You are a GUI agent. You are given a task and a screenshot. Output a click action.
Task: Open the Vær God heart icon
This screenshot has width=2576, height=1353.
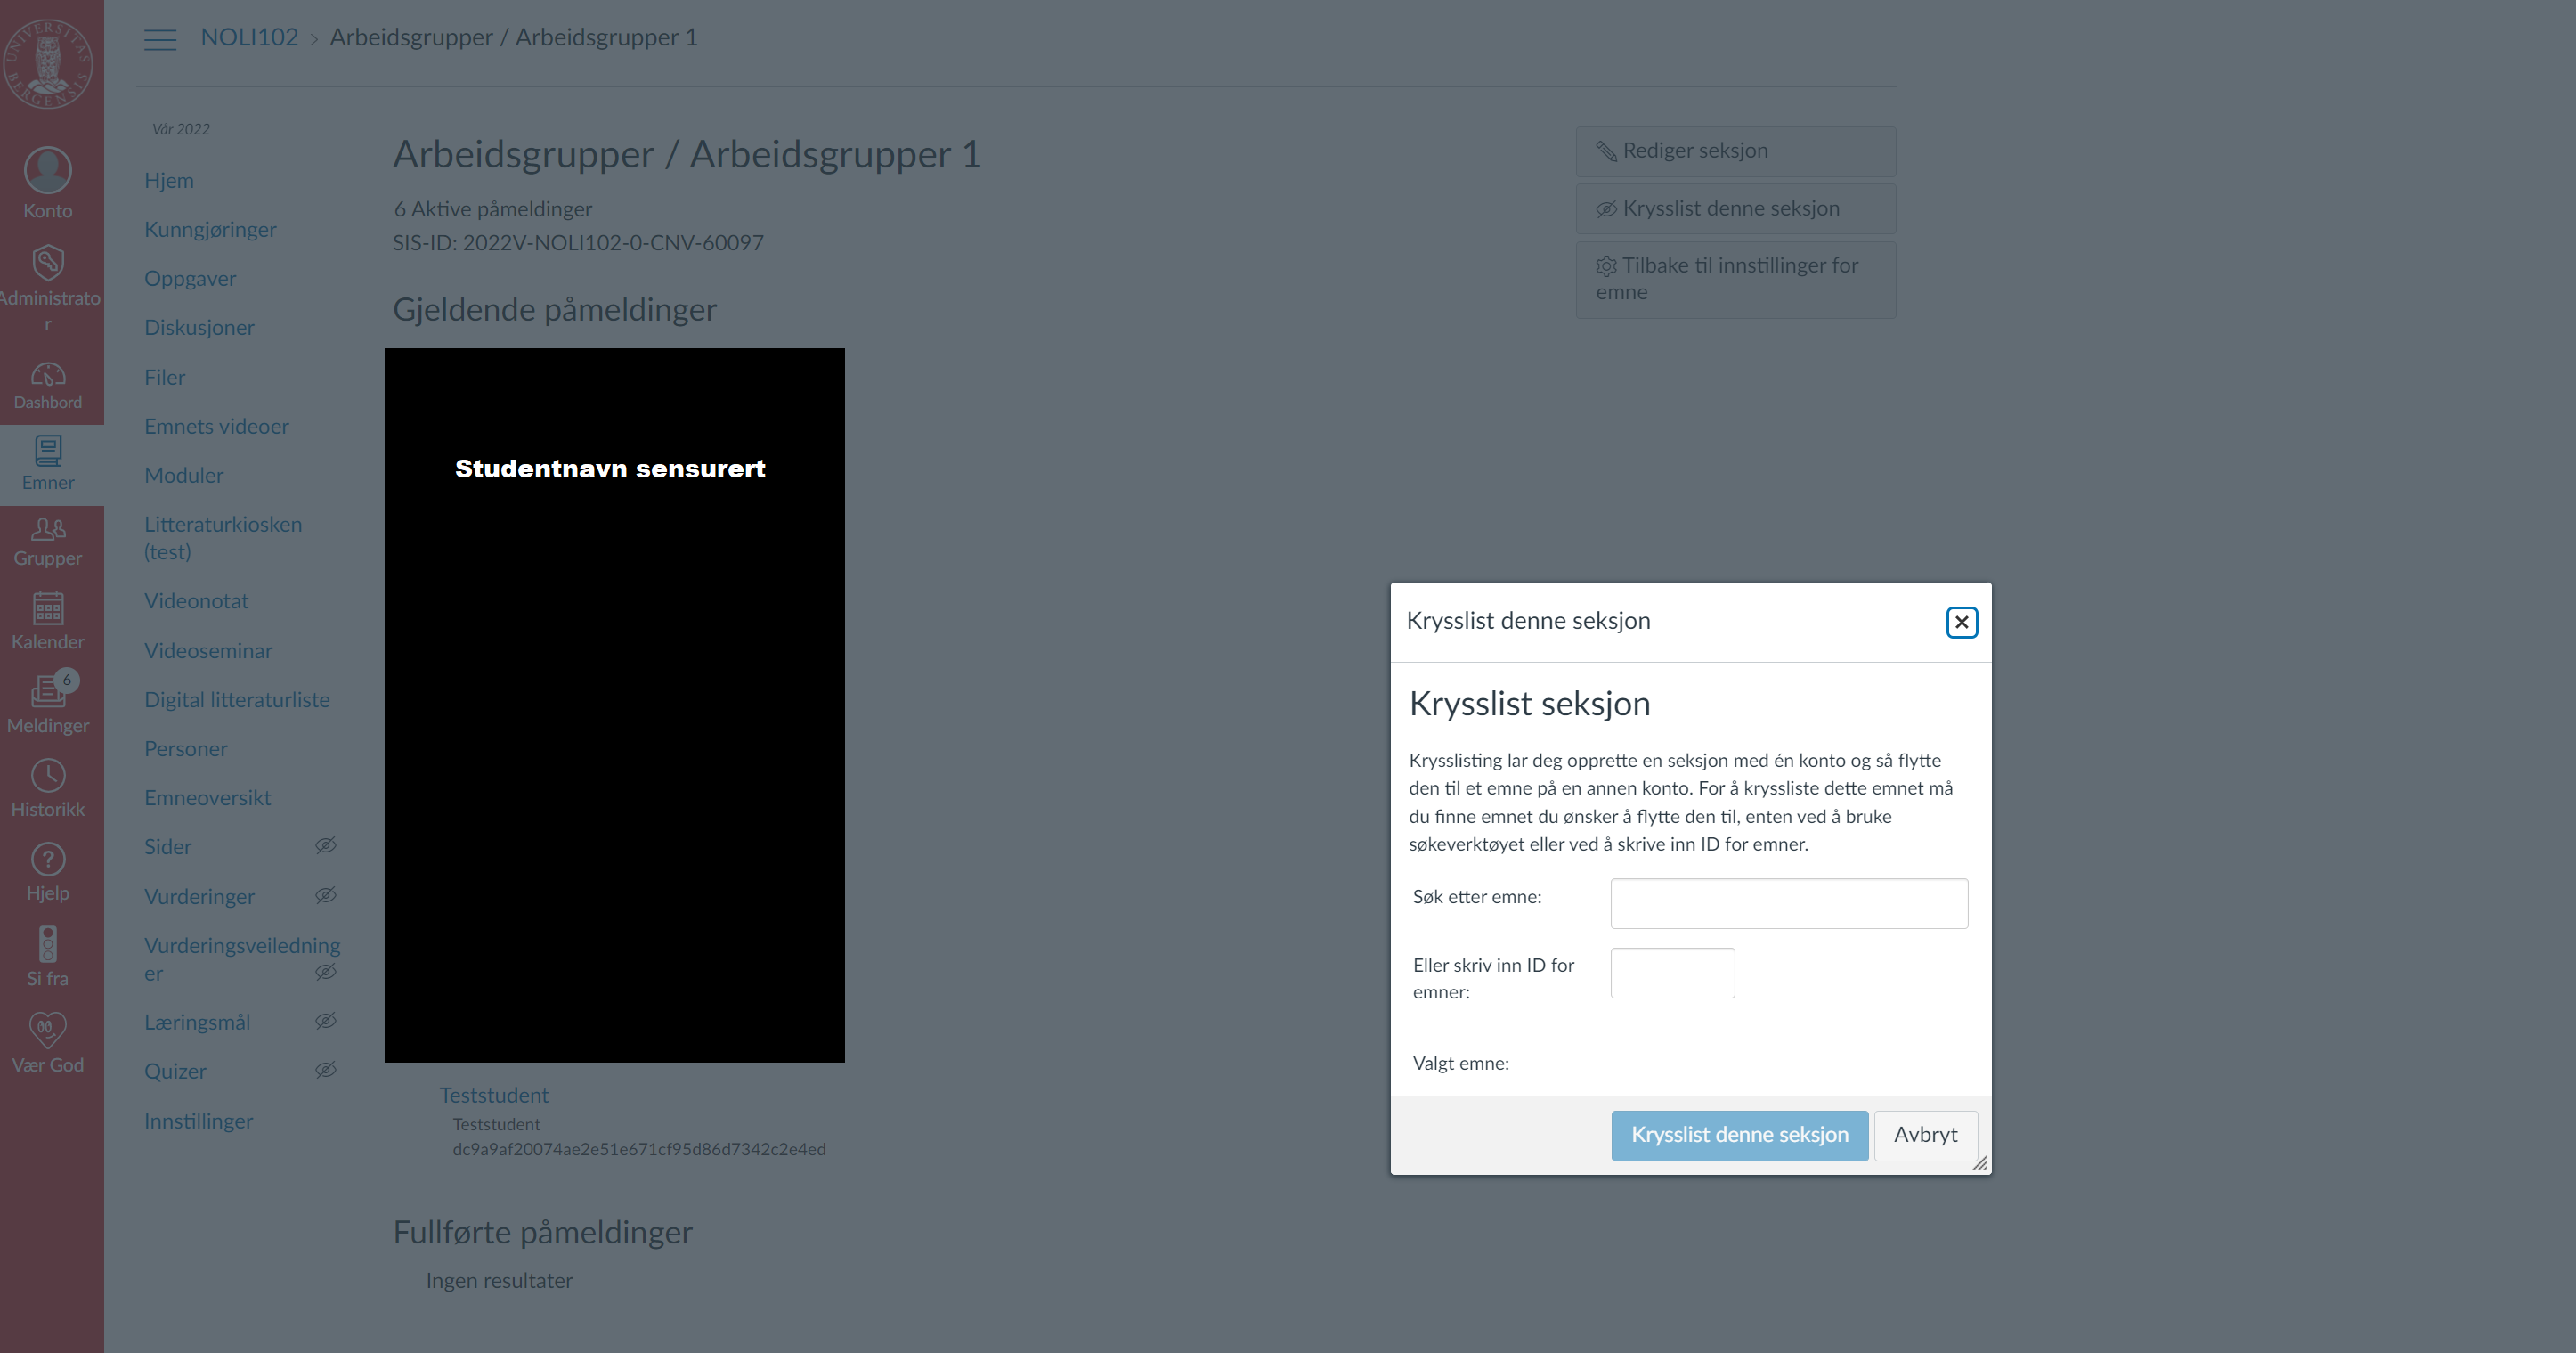48,1029
